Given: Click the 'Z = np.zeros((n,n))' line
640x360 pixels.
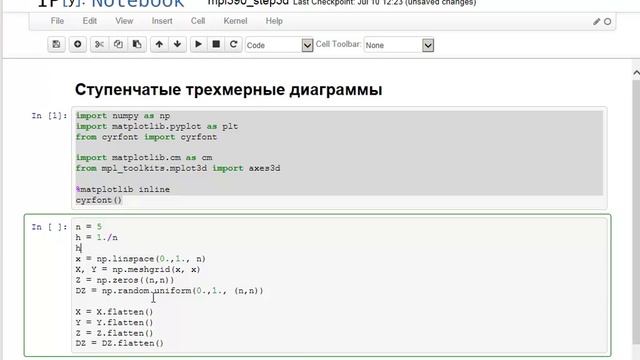Looking at the screenshot, I should [x=125, y=280].
